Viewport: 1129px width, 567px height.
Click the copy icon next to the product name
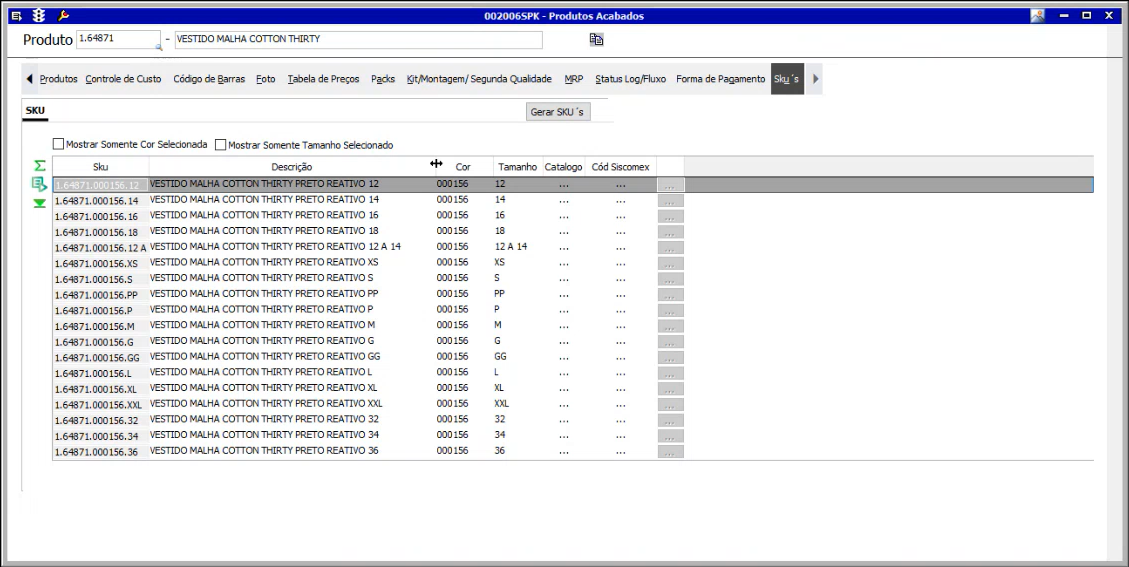596,40
